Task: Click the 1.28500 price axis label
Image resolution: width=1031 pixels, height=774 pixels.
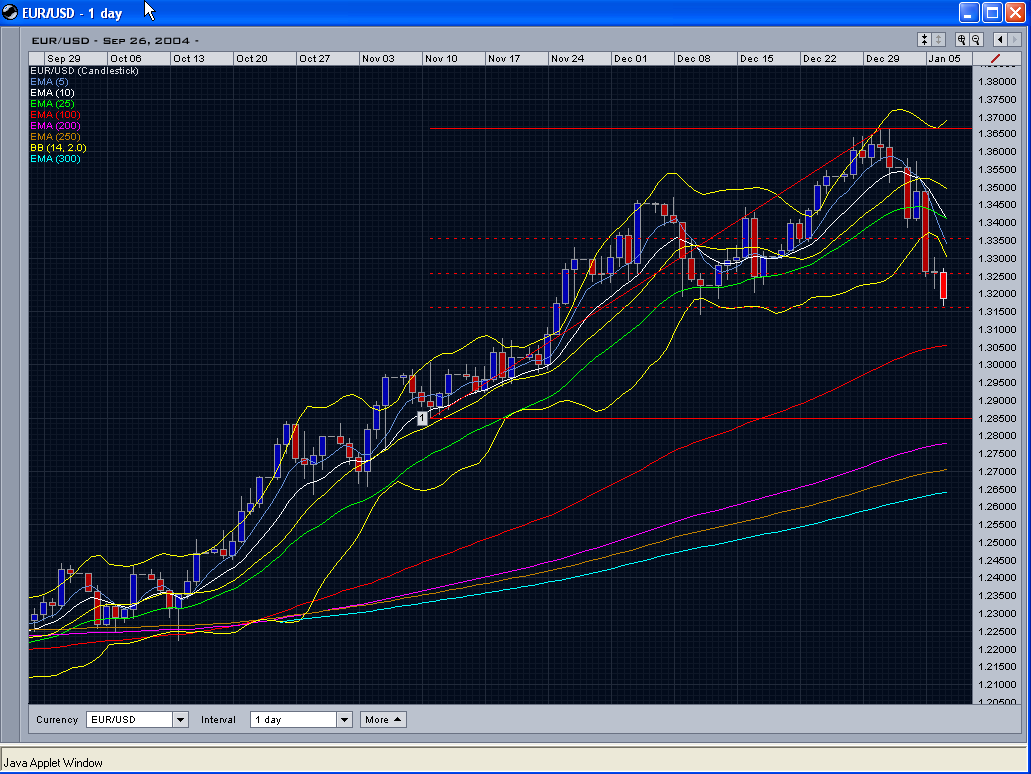Action: (997, 418)
